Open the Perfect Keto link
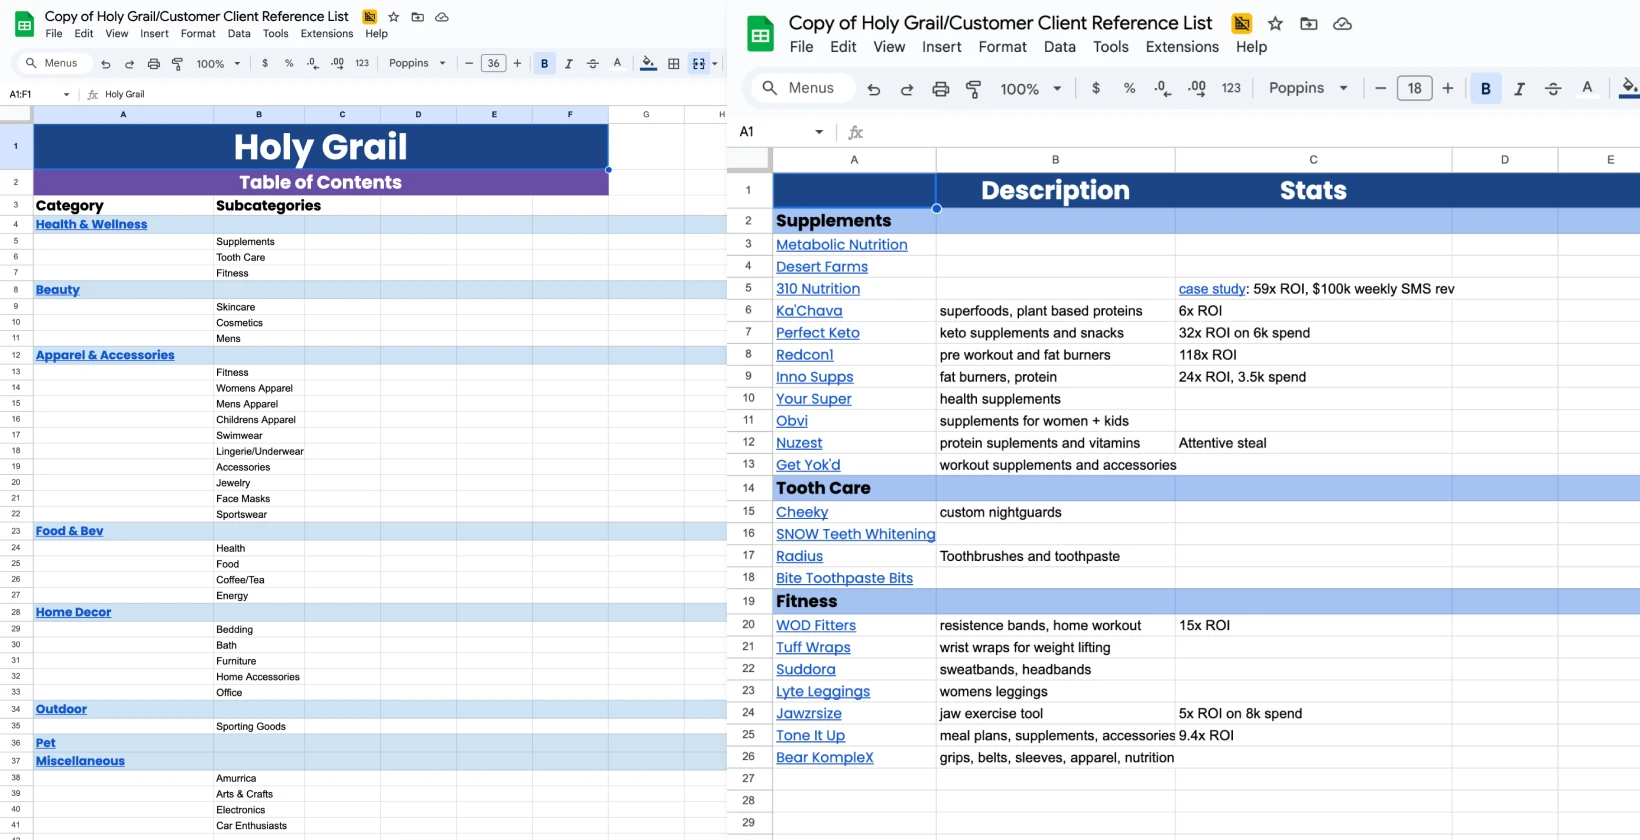 point(817,333)
